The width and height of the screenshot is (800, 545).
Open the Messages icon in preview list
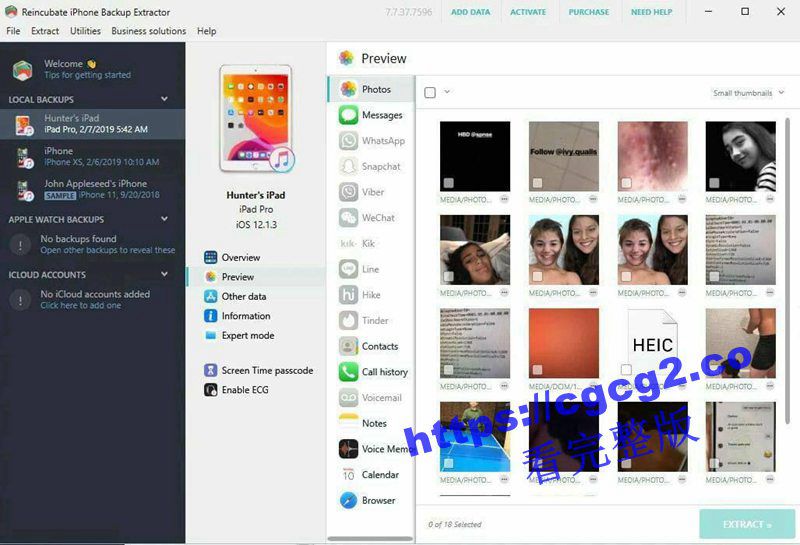(x=348, y=115)
